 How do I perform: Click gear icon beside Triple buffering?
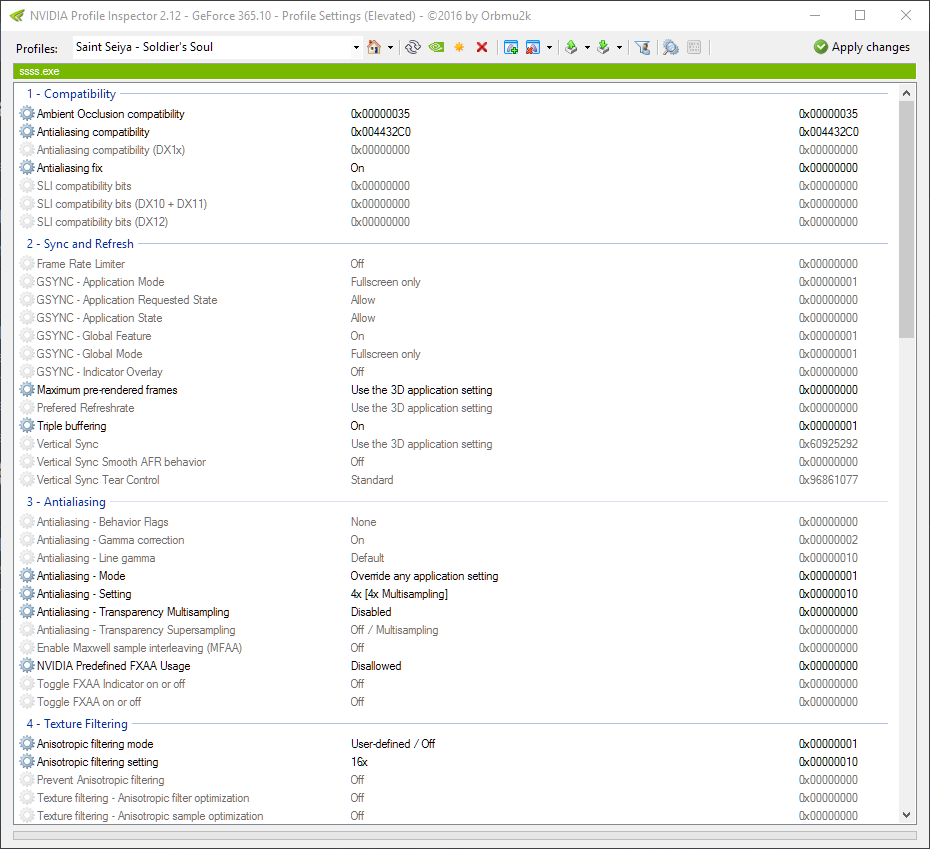pyautogui.click(x=27, y=426)
